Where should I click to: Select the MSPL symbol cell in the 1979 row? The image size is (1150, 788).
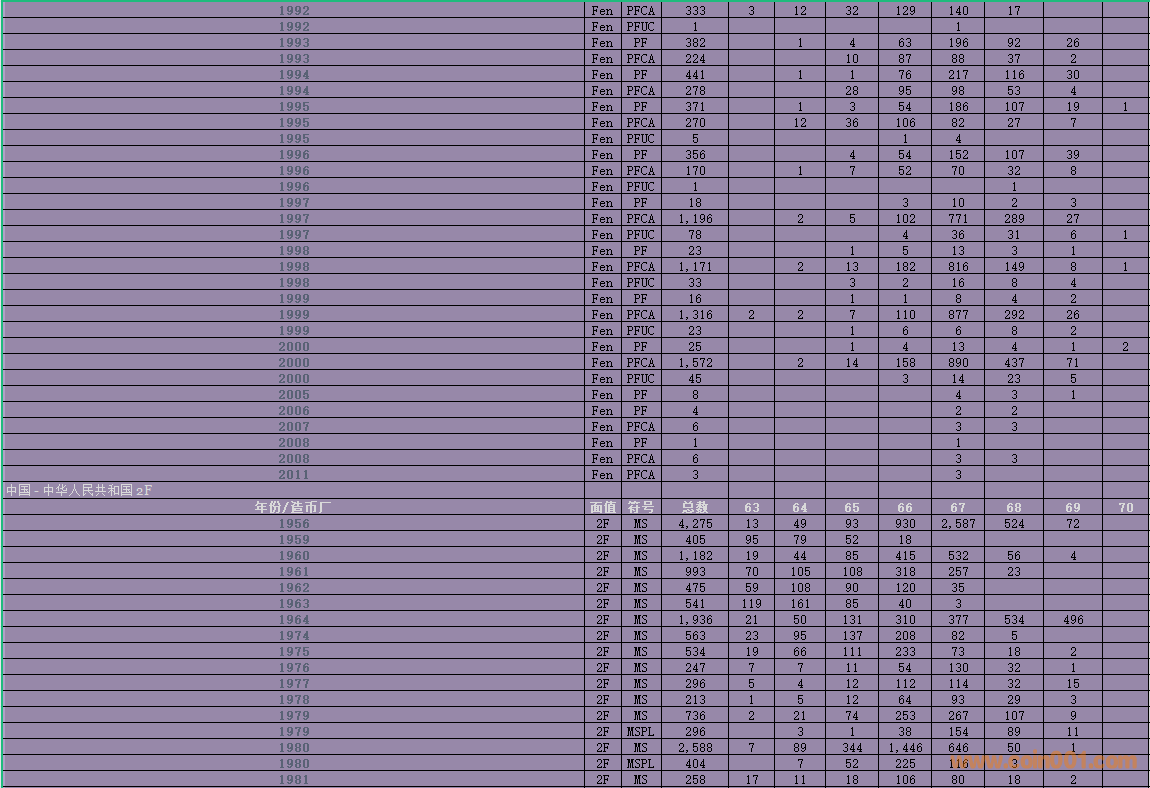coord(640,731)
